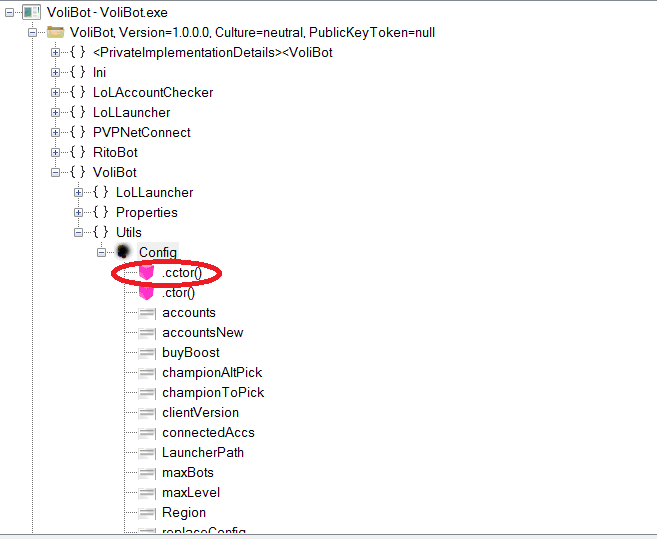This screenshot has height=539, width=657.
Task: Expand the PVPNetConnect namespace
Action: [x=55, y=132]
